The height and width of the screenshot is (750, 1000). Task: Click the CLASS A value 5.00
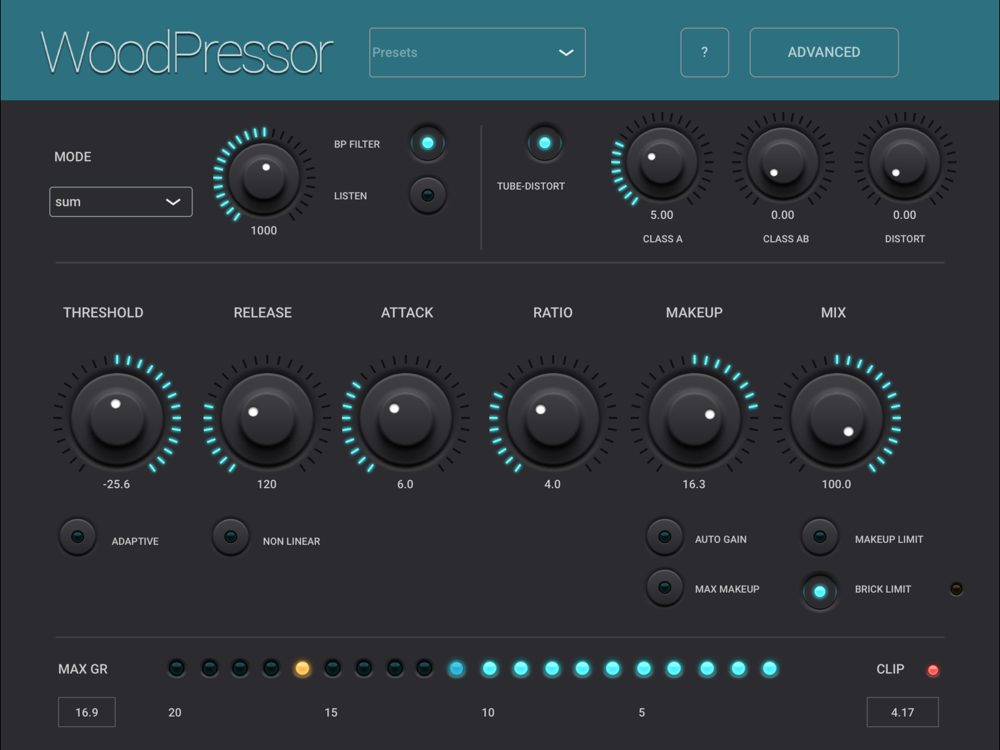661,215
